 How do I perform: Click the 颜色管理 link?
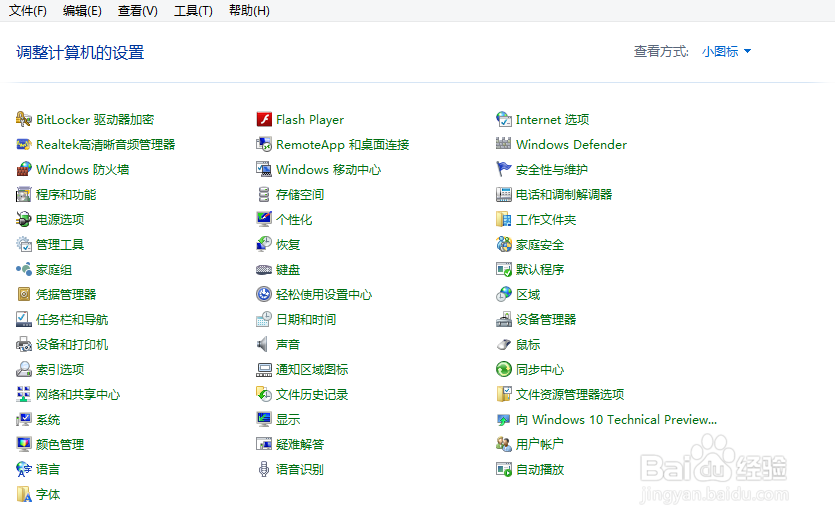60,445
